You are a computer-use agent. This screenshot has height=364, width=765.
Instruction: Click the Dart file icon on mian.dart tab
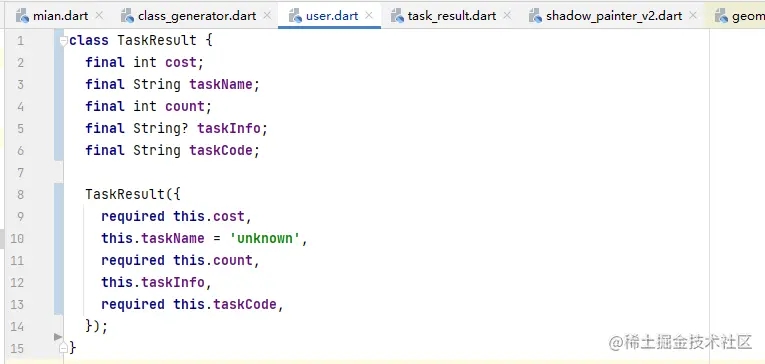pyautogui.click(x=22, y=16)
